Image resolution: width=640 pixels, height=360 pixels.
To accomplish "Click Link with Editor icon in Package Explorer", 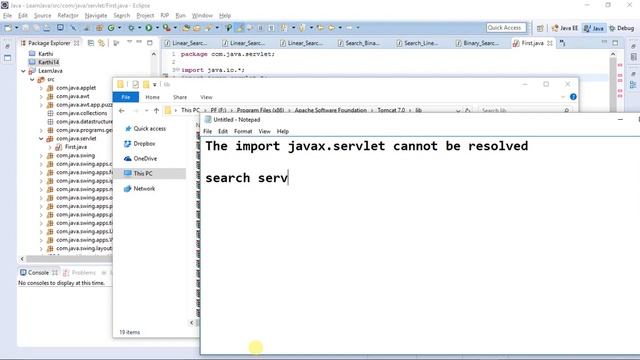I will 101,43.
